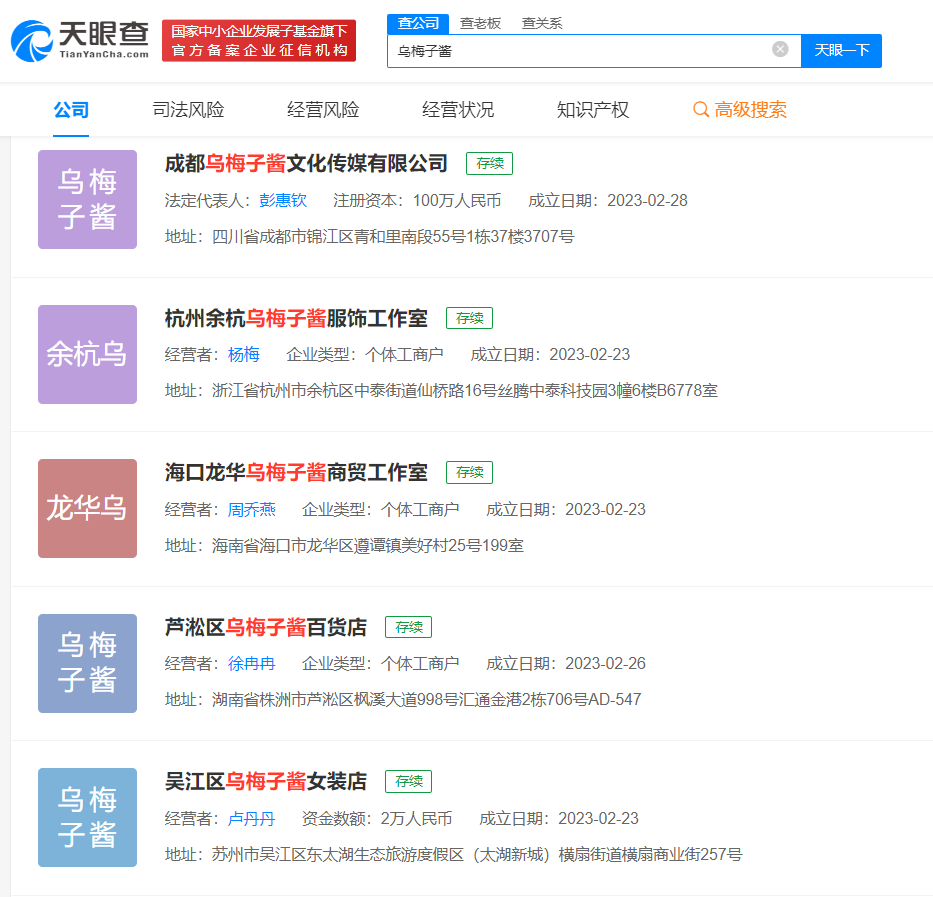Click the red 龙华乌 company logo thumbnail
The height and width of the screenshot is (897, 933).
pos(87,508)
